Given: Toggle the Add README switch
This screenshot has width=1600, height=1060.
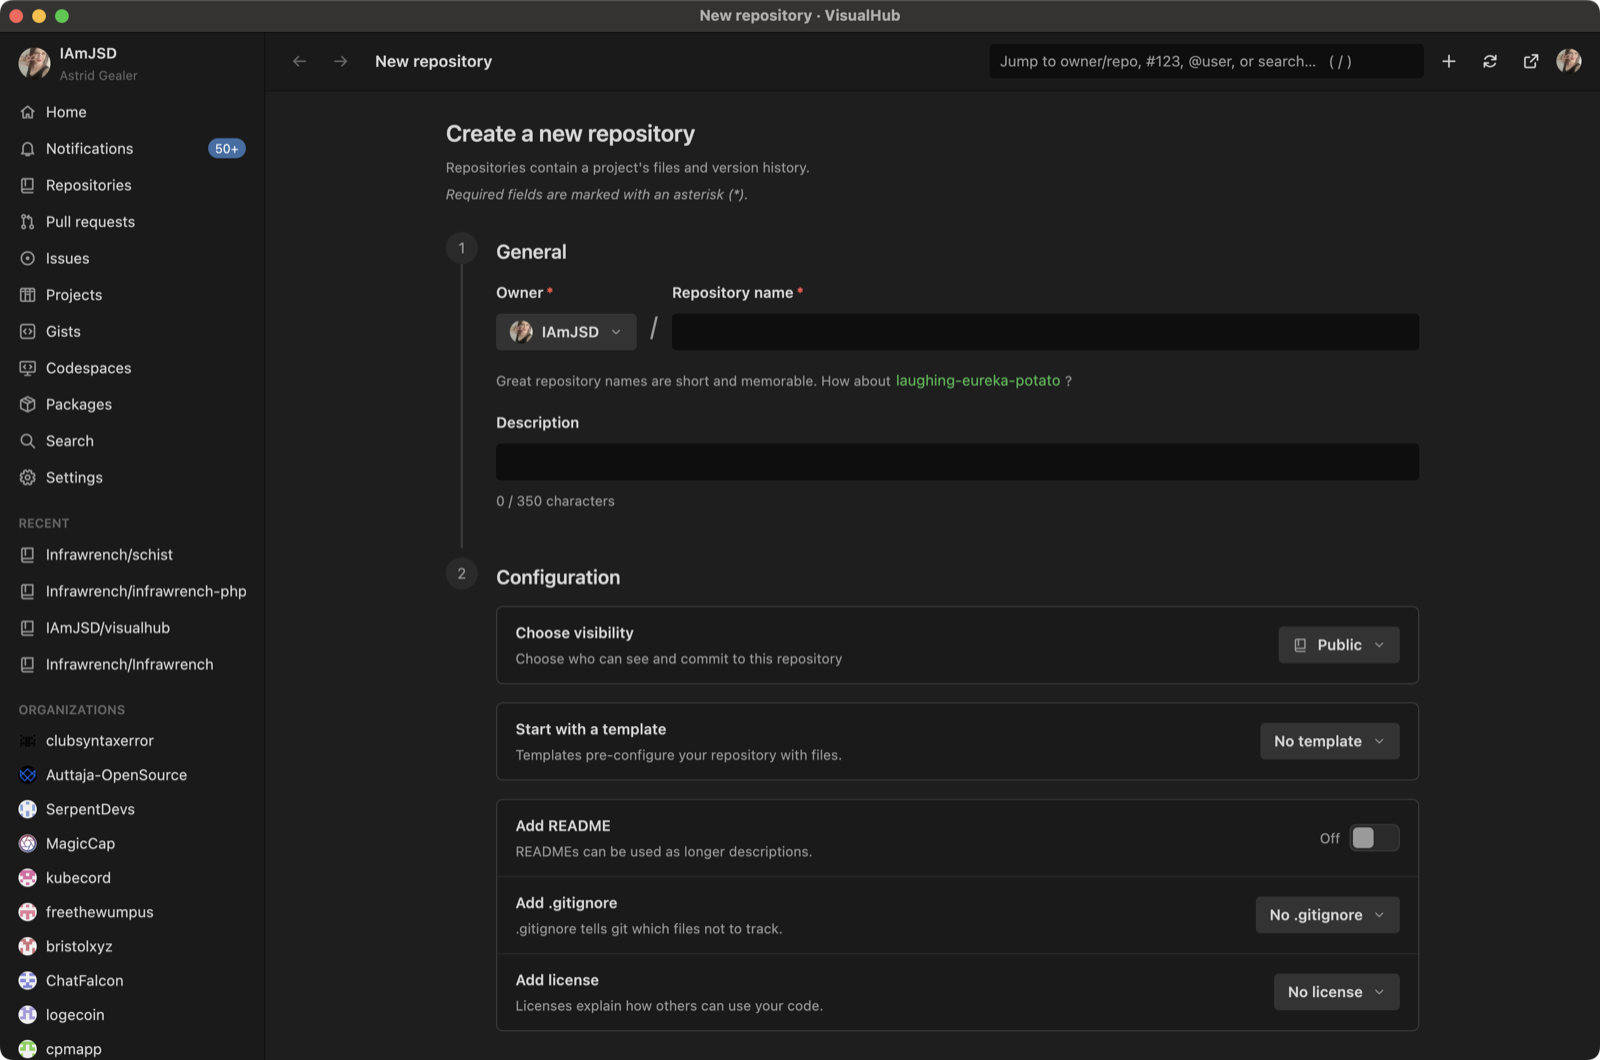Looking at the screenshot, I should 1374,838.
